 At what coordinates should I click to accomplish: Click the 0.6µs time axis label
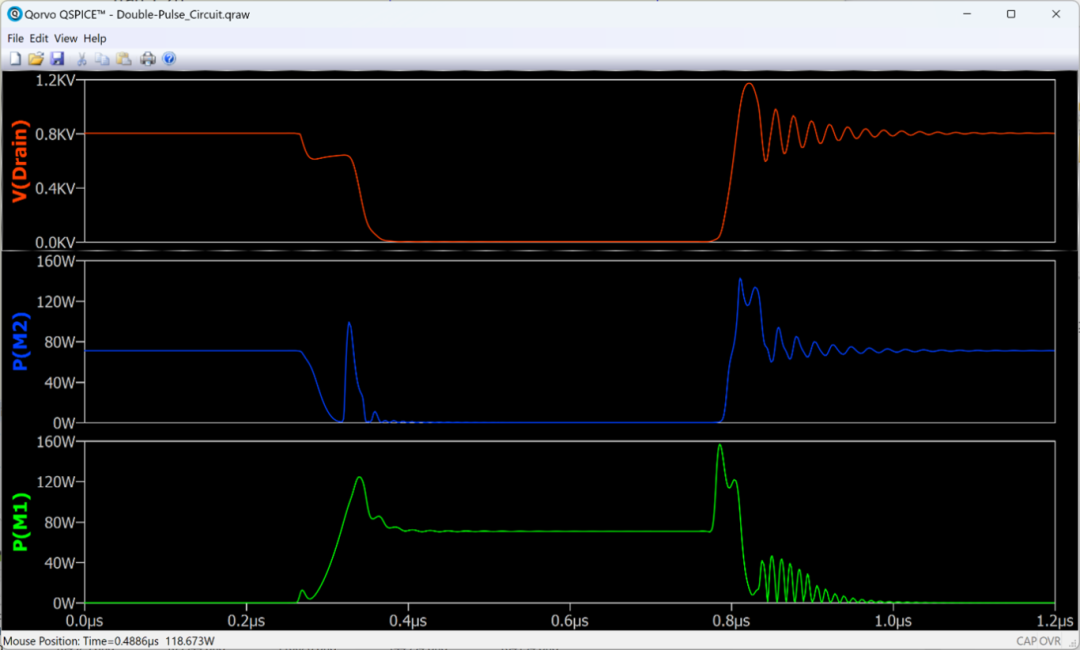[x=570, y=620]
